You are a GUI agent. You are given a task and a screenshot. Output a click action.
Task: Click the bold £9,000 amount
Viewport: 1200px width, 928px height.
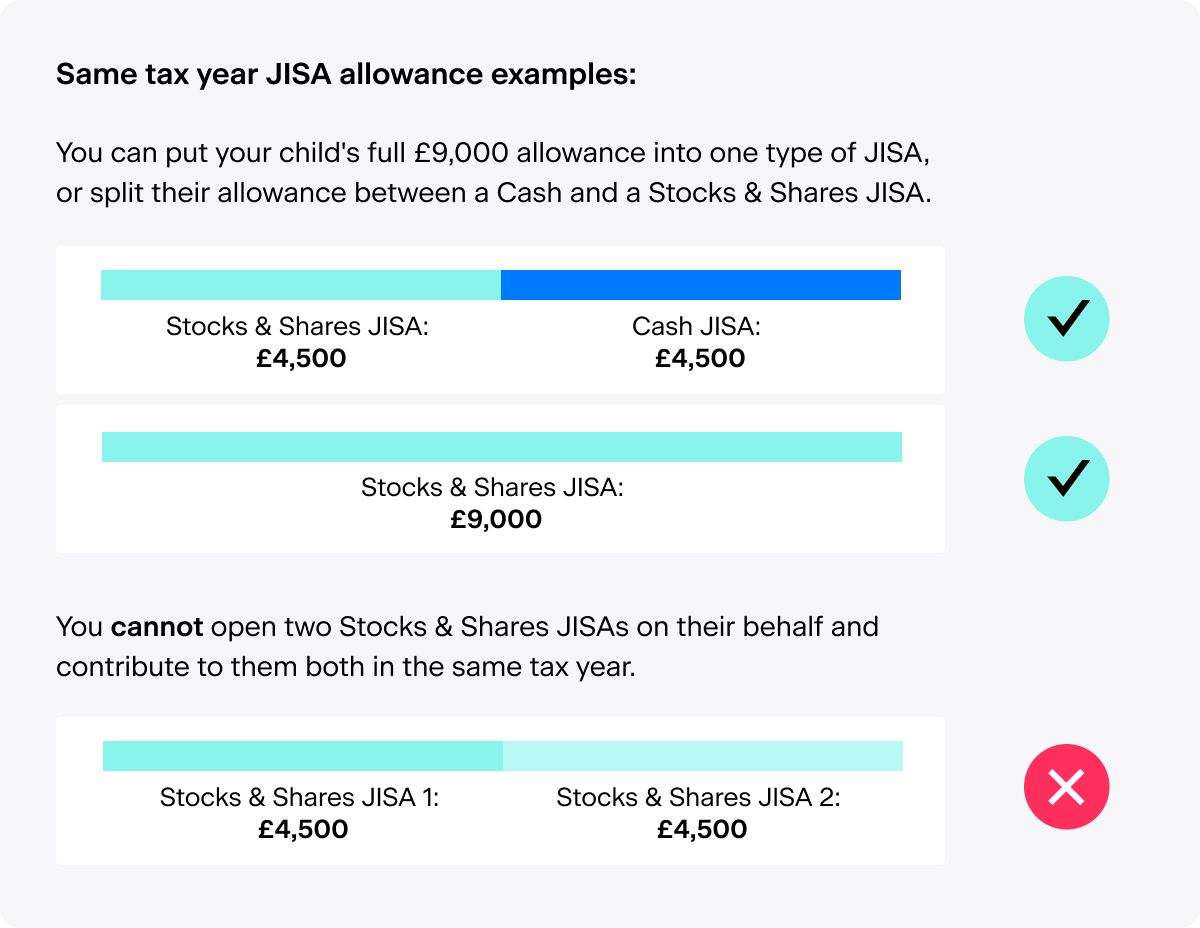click(x=495, y=519)
